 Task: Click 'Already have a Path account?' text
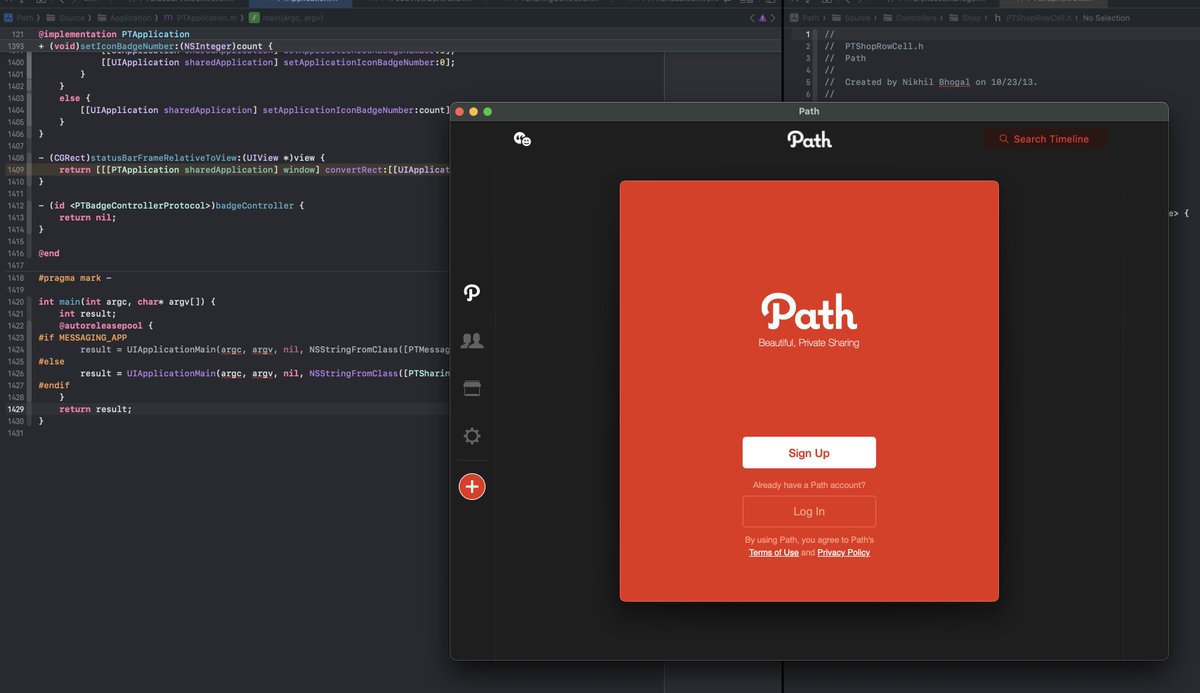click(809, 485)
